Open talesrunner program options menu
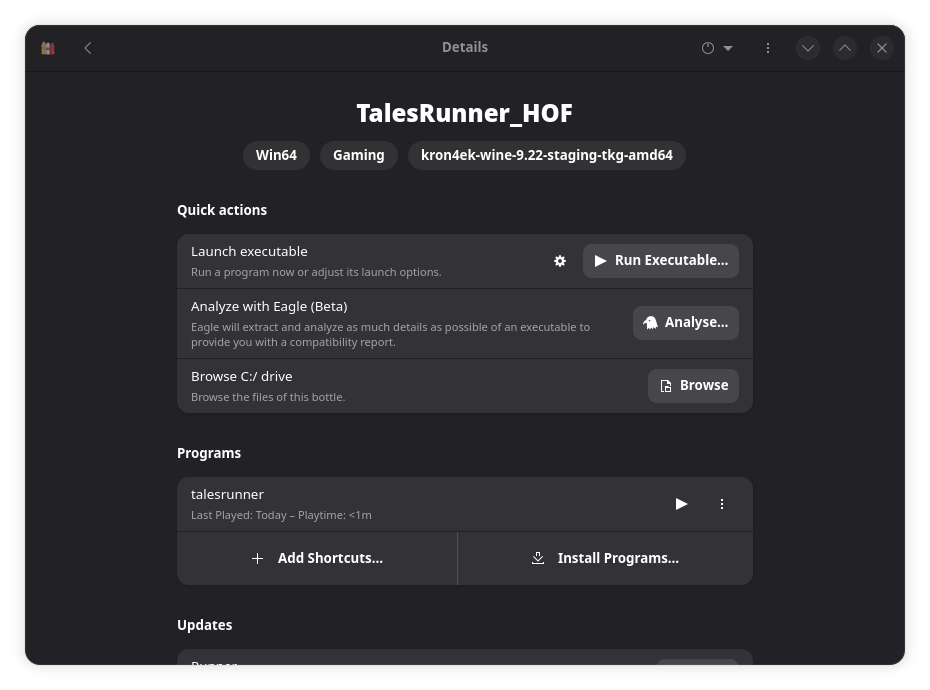 (722, 504)
